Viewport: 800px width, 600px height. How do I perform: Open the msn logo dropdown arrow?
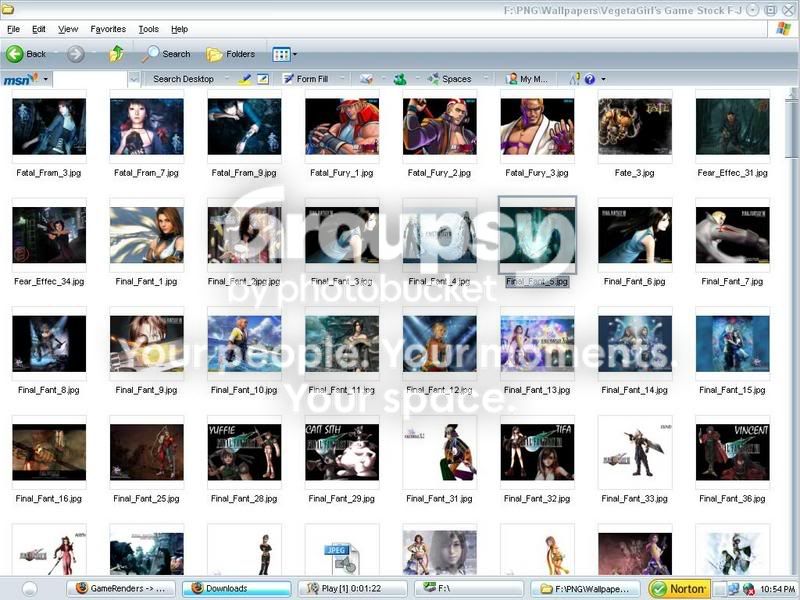45,79
